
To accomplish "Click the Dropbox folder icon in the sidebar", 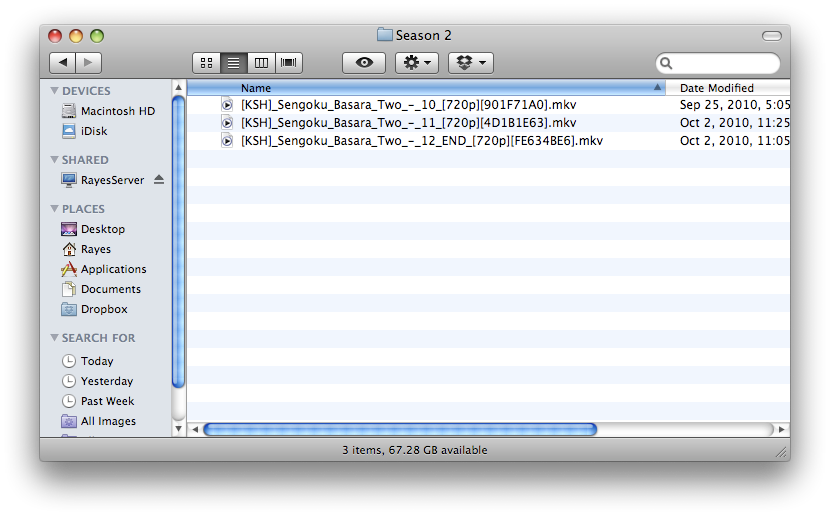I will click(69, 309).
